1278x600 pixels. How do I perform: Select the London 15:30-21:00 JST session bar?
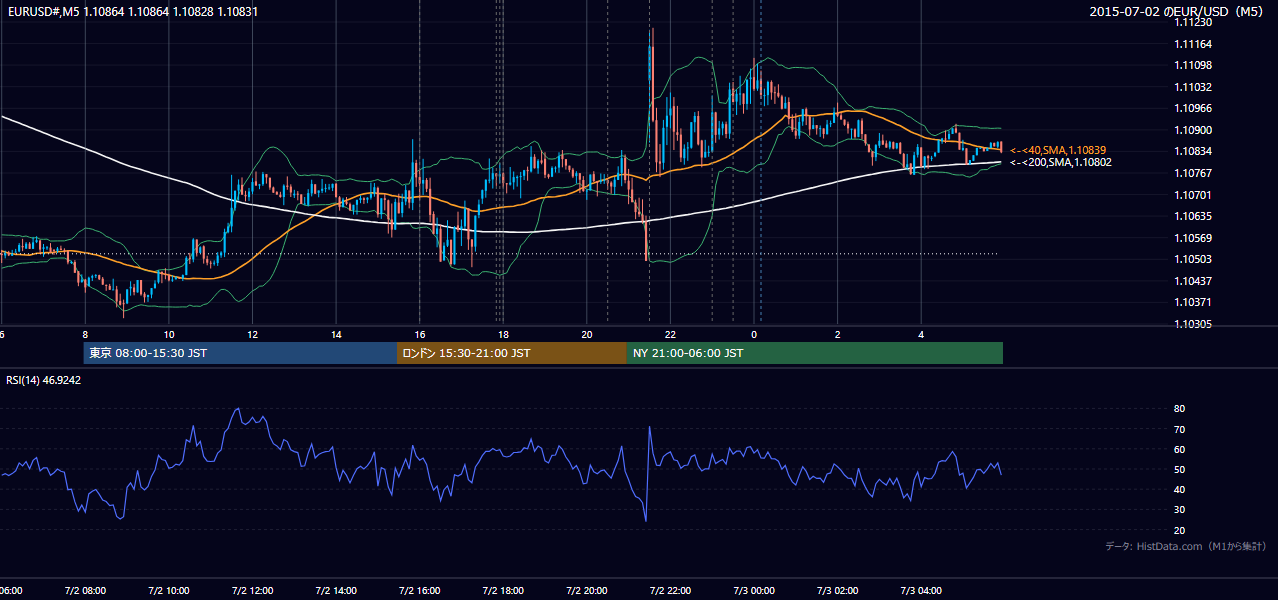[512, 353]
